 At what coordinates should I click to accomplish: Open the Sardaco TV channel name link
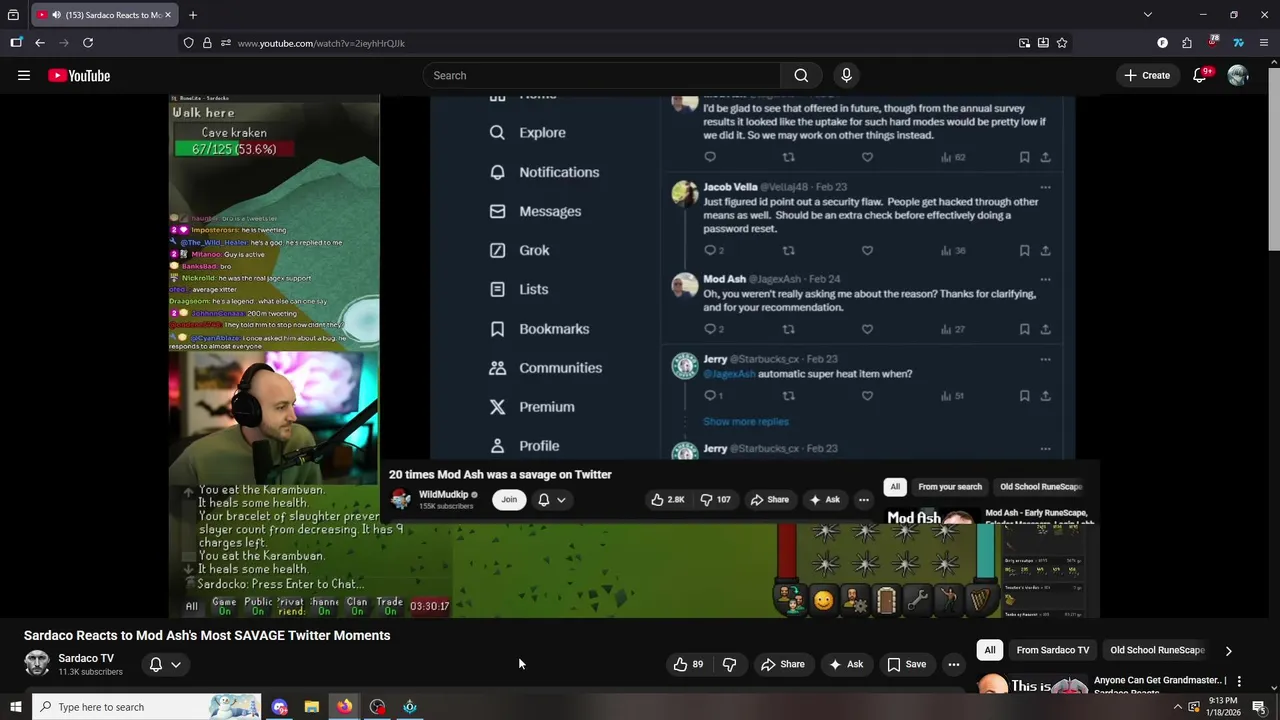[86, 658]
